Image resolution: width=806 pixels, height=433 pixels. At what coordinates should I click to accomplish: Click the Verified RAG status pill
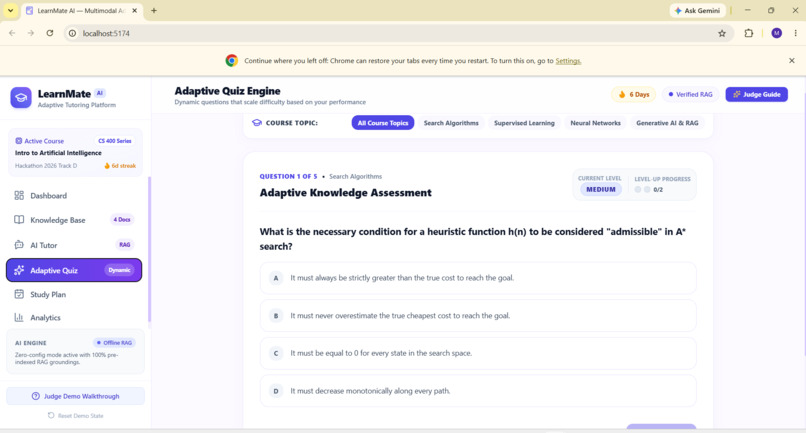(x=690, y=95)
